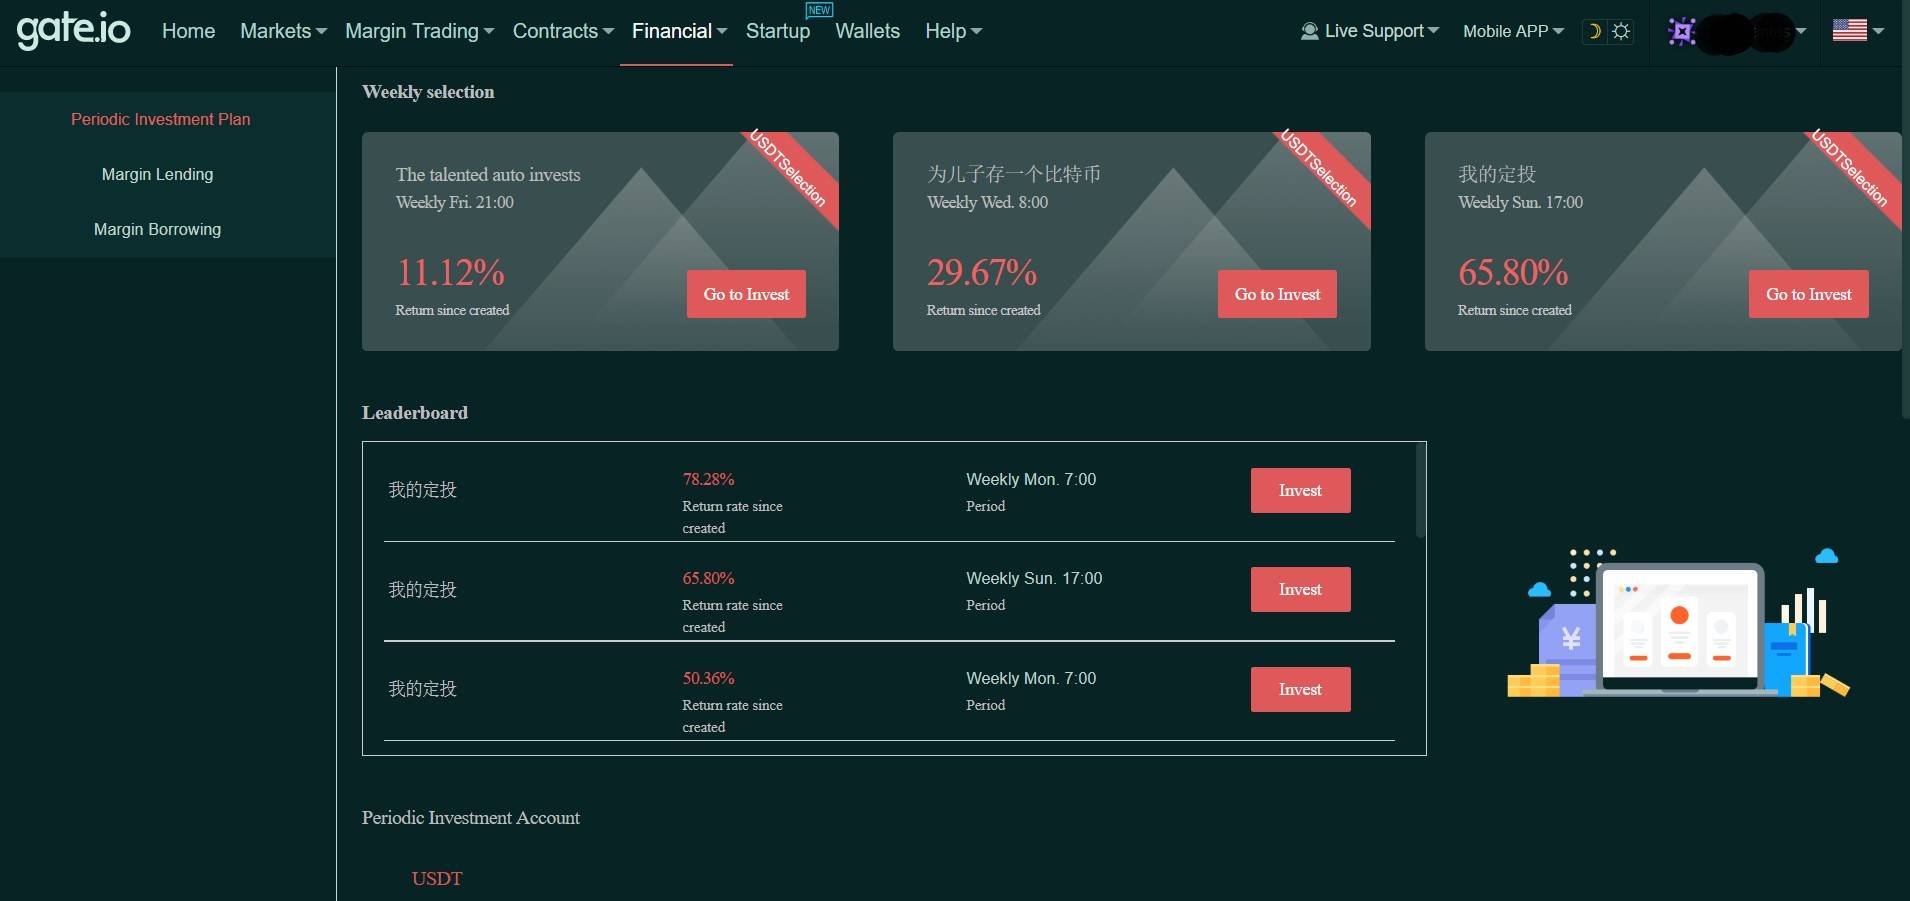Open the Financial menu tab
The width and height of the screenshot is (1910, 901).
(678, 31)
